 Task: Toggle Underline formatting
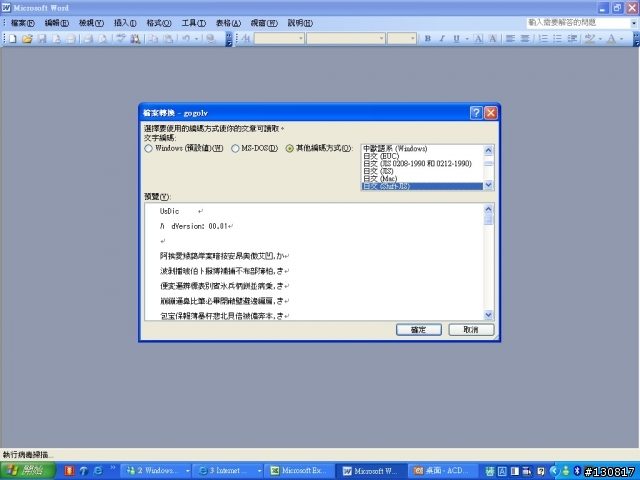pyautogui.click(x=456, y=39)
